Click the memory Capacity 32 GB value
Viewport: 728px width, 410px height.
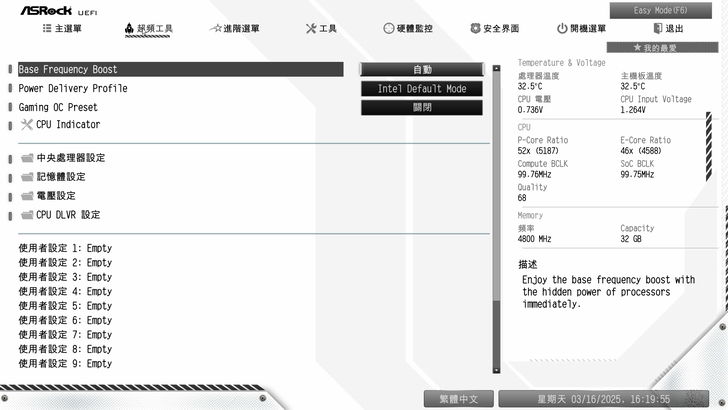point(631,239)
